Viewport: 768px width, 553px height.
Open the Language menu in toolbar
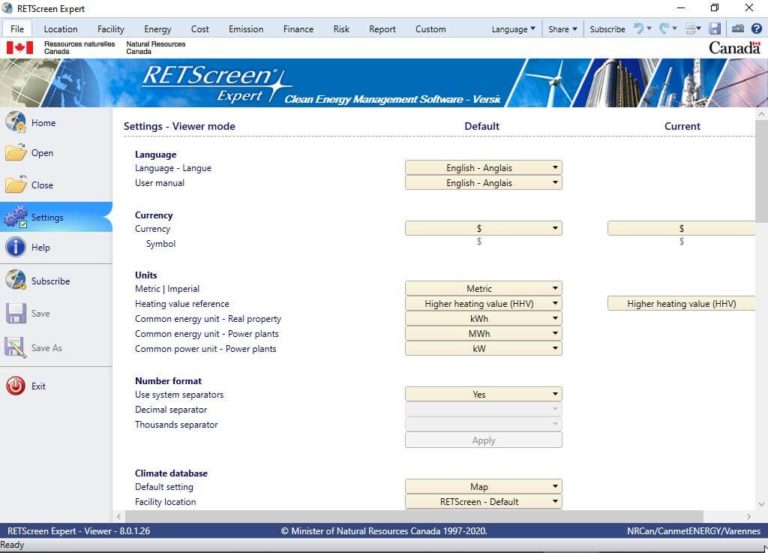point(513,29)
